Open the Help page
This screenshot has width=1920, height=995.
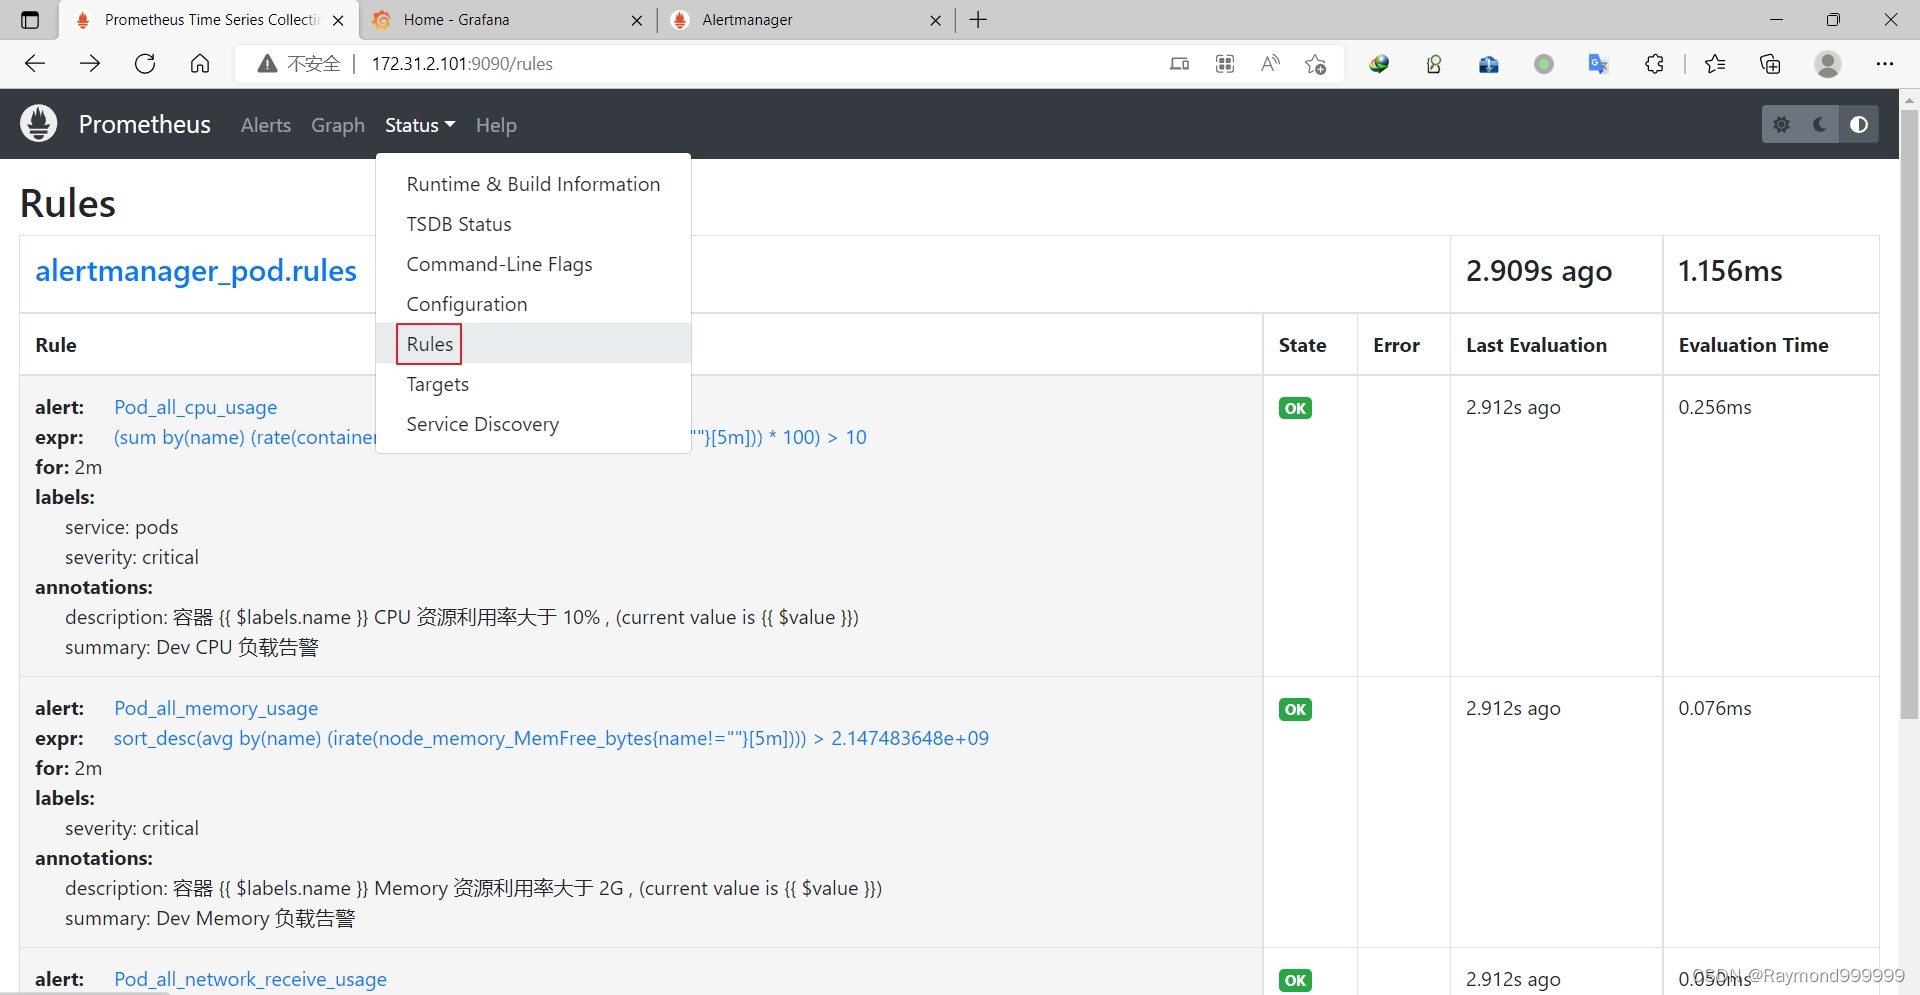[x=496, y=125]
